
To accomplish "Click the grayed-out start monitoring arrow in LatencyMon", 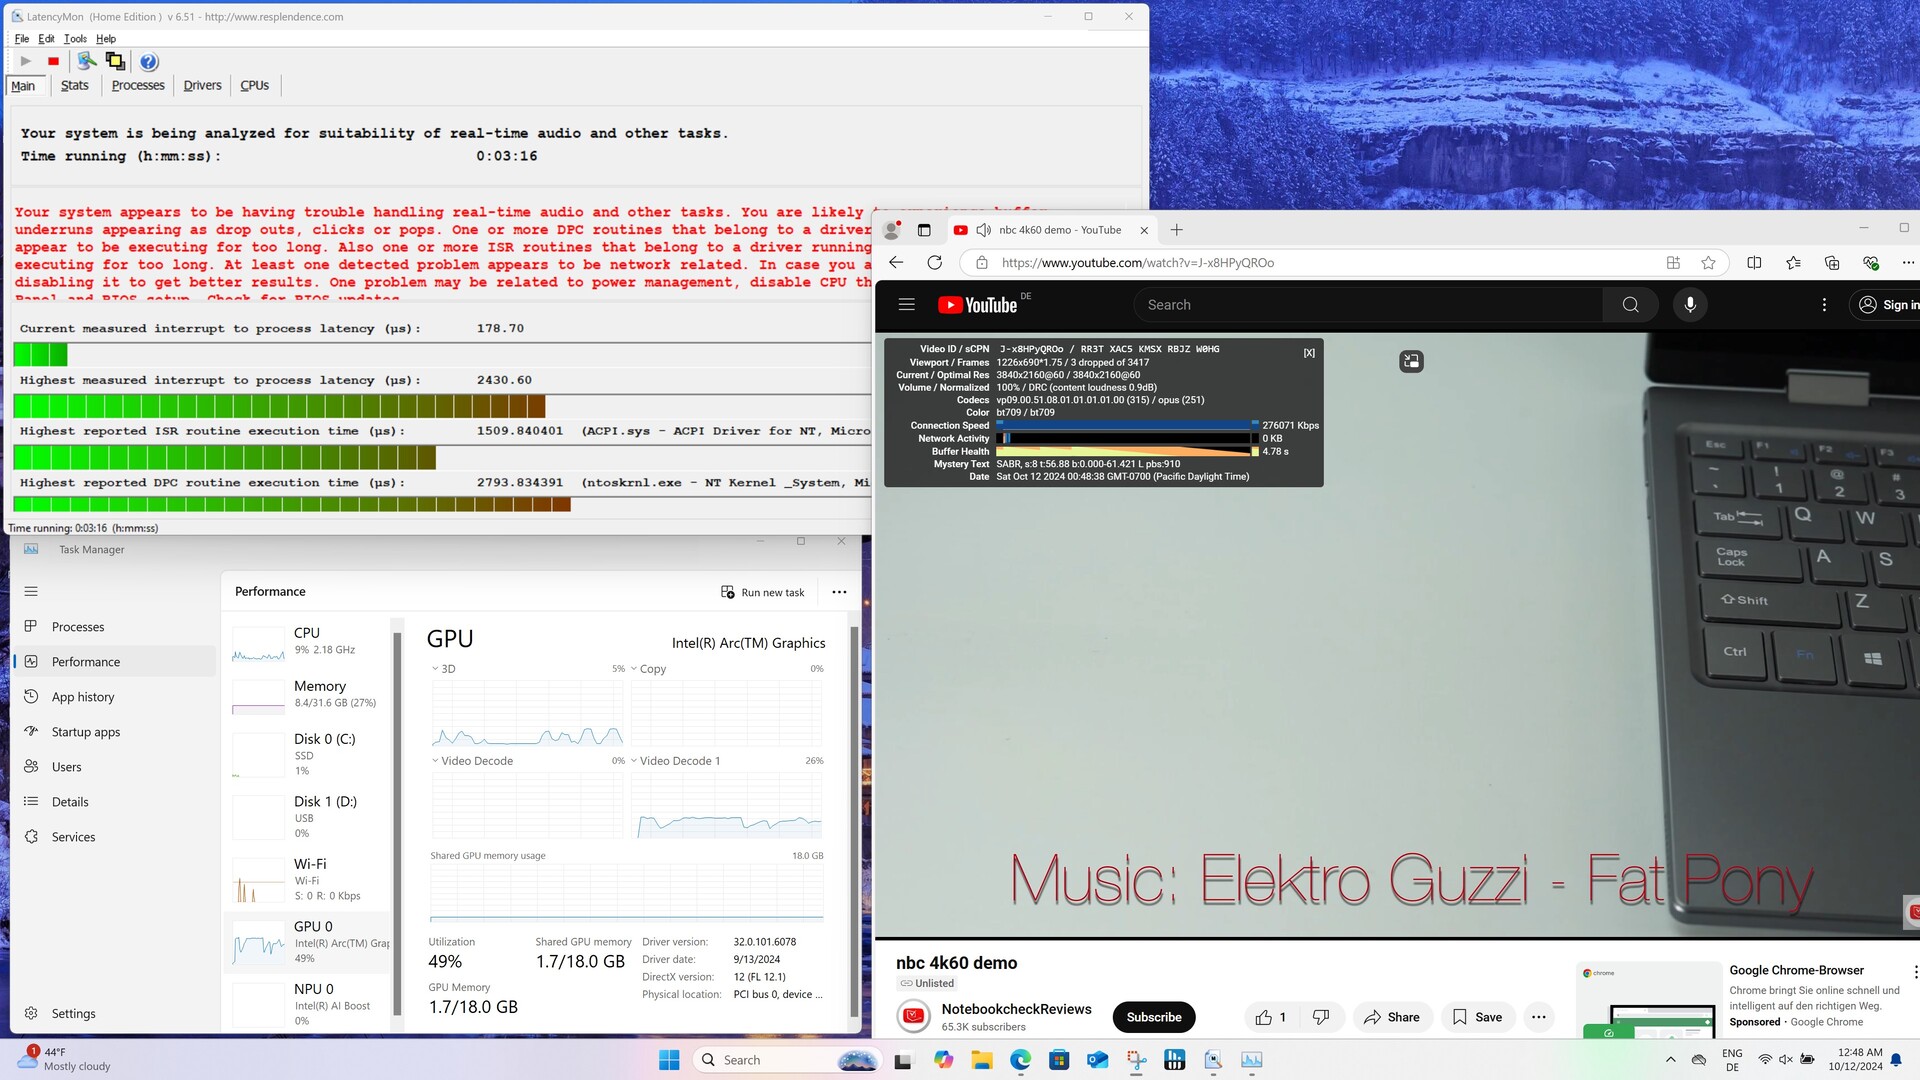I will (25, 61).
